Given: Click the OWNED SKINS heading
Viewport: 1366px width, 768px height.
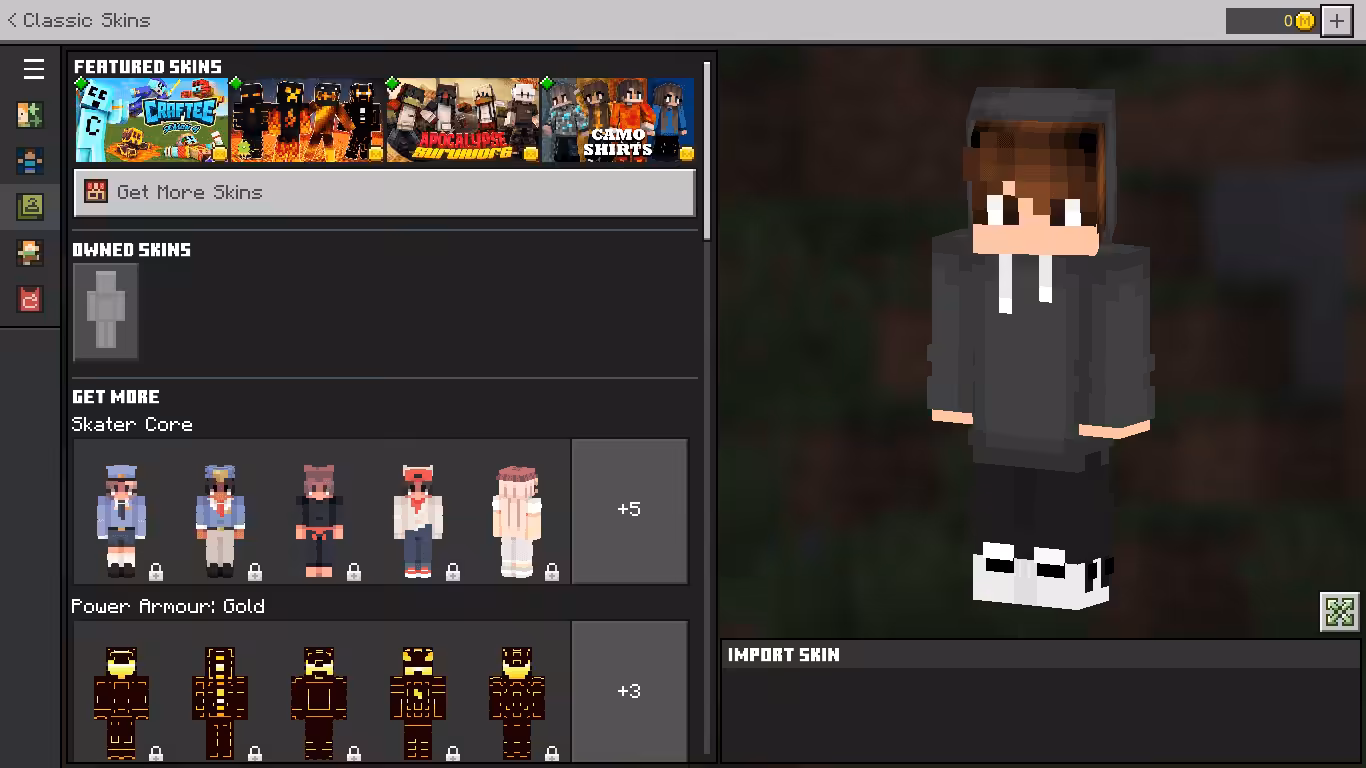Looking at the screenshot, I should coord(131,250).
